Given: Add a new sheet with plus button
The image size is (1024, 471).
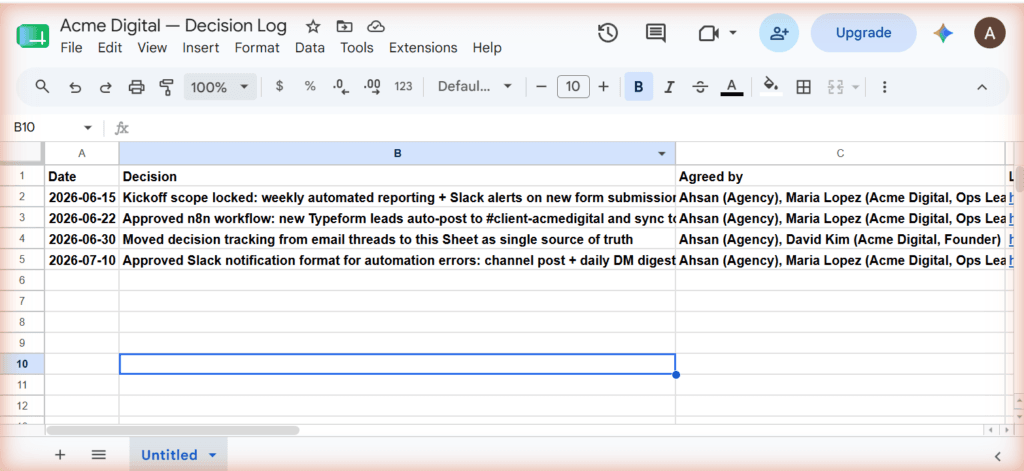Looking at the screenshot, I should pos(60,455).
